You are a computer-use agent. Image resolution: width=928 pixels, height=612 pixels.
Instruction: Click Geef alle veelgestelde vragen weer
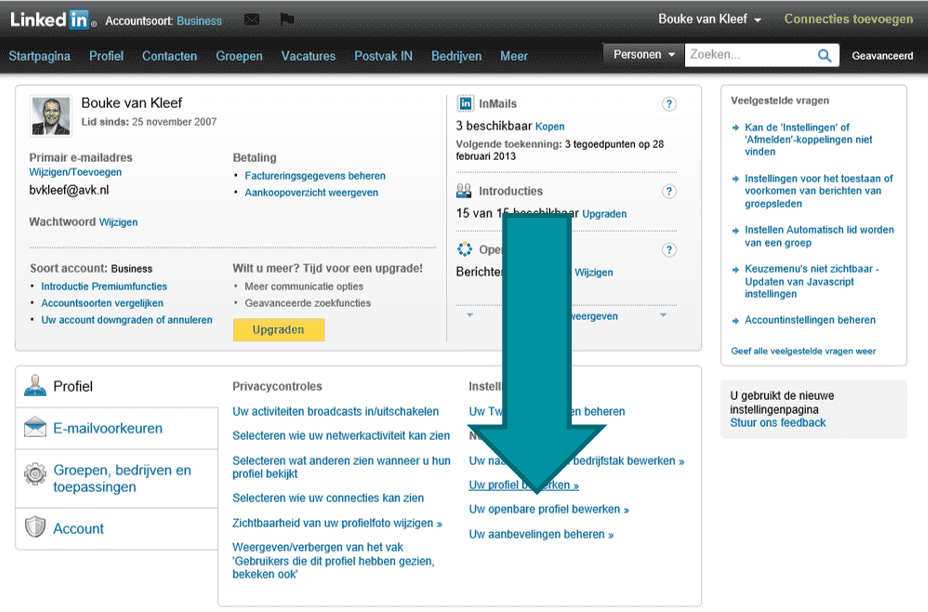click(803, 351)
